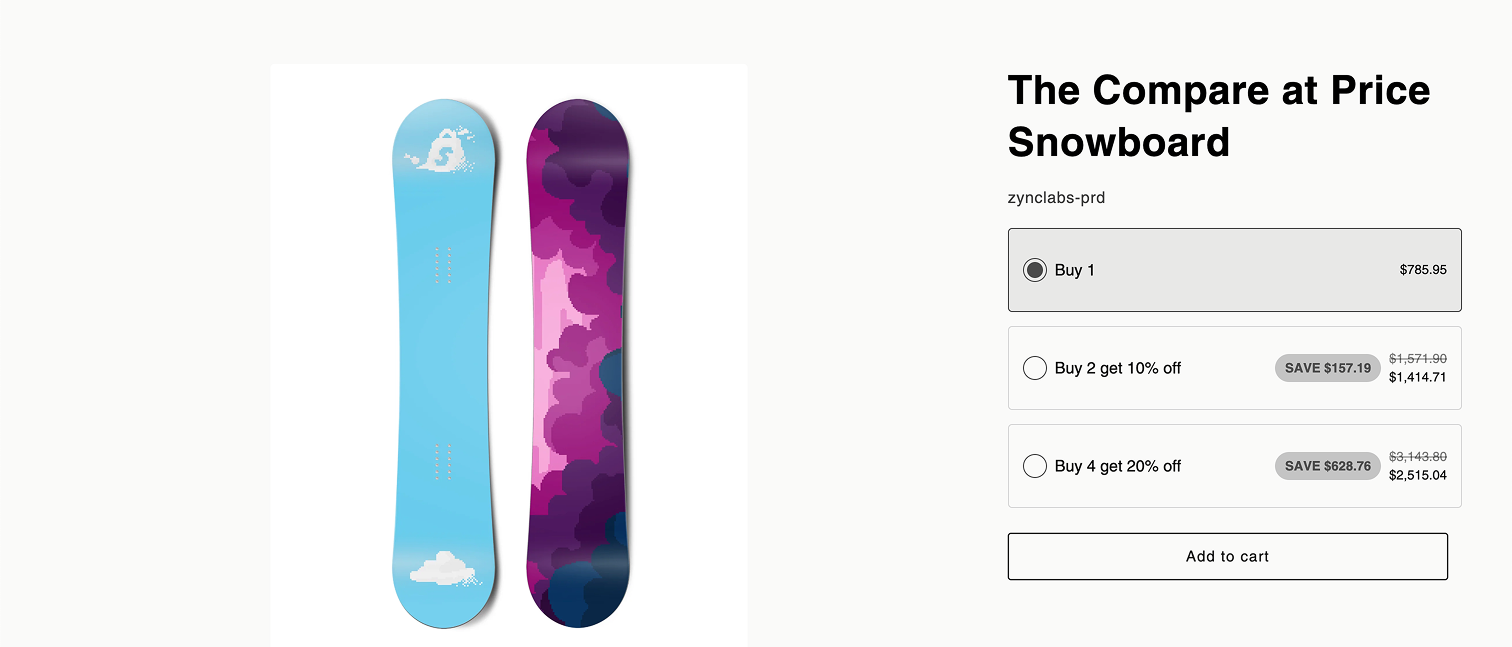The width and height of the screenshot is (1512, 647).
Task: Click the $1,414.71 discounted price
Action: tap(1417, 377)
